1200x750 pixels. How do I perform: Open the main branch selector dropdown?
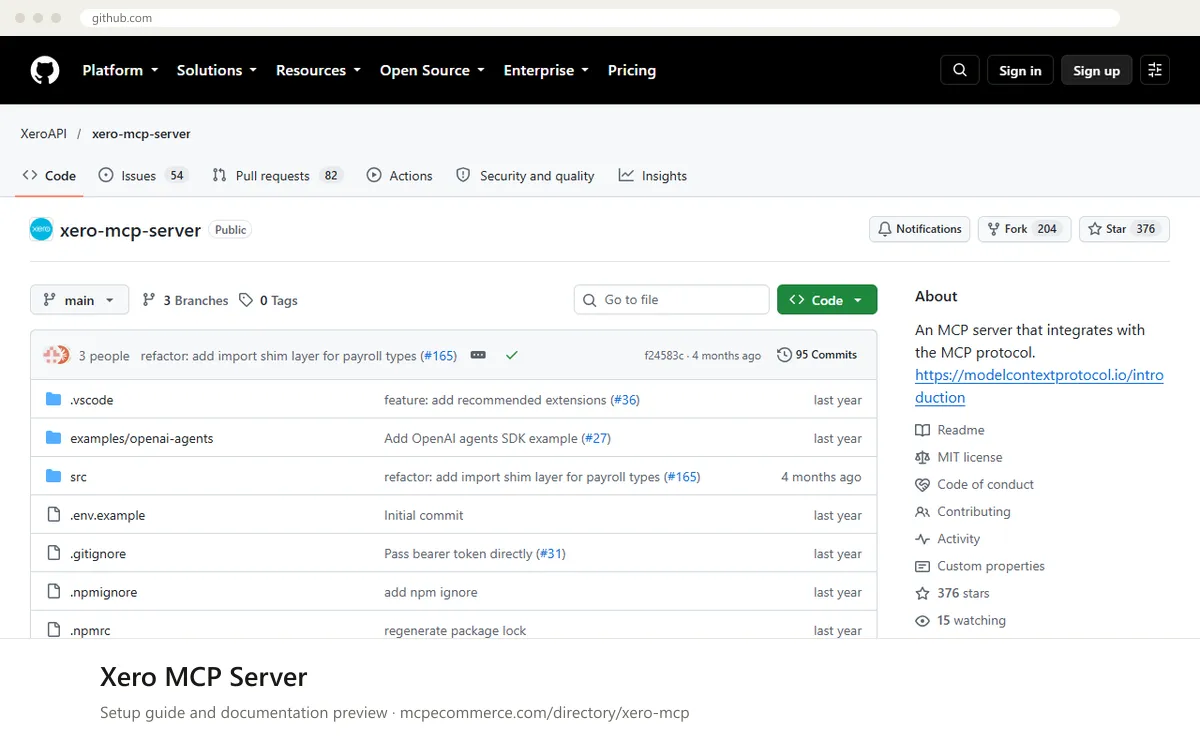point(79,300)
